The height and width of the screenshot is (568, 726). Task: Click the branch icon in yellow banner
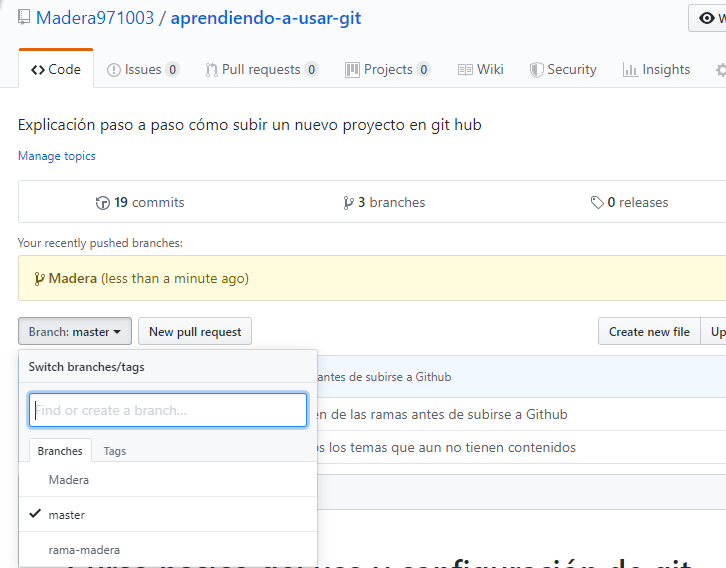[x=39, y=279]
